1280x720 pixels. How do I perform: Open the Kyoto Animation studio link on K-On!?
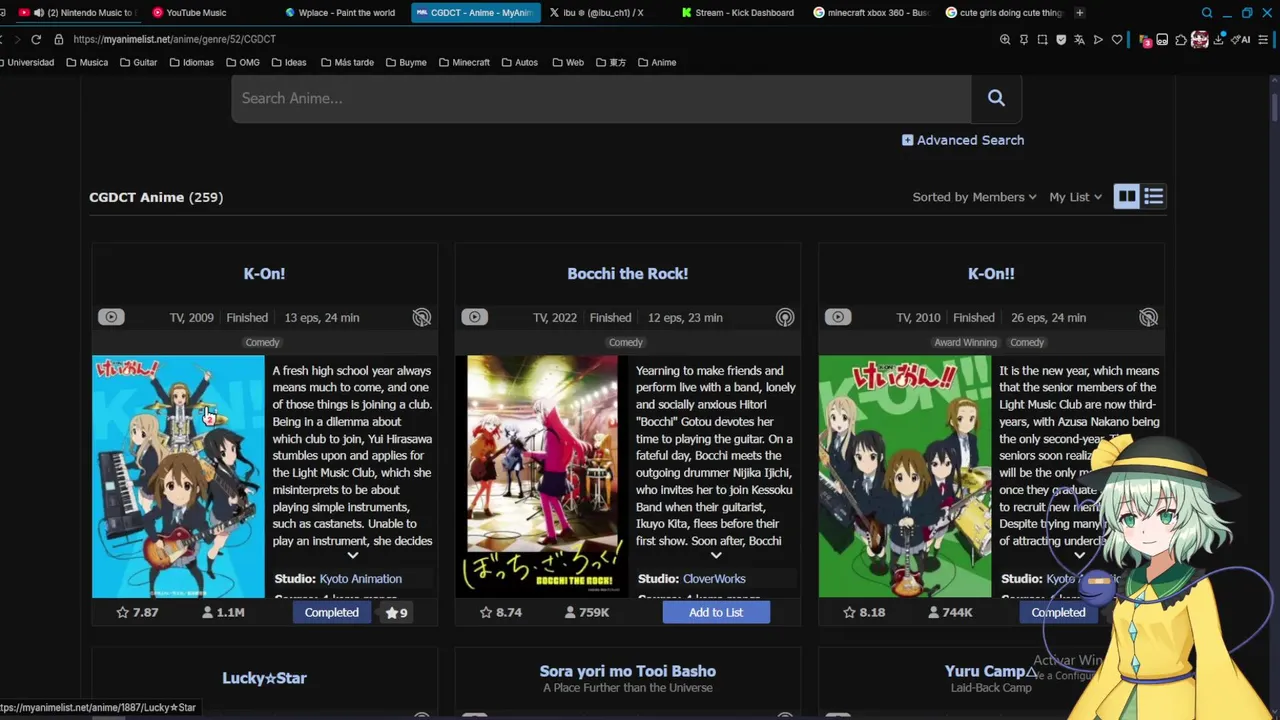point(360,579)
